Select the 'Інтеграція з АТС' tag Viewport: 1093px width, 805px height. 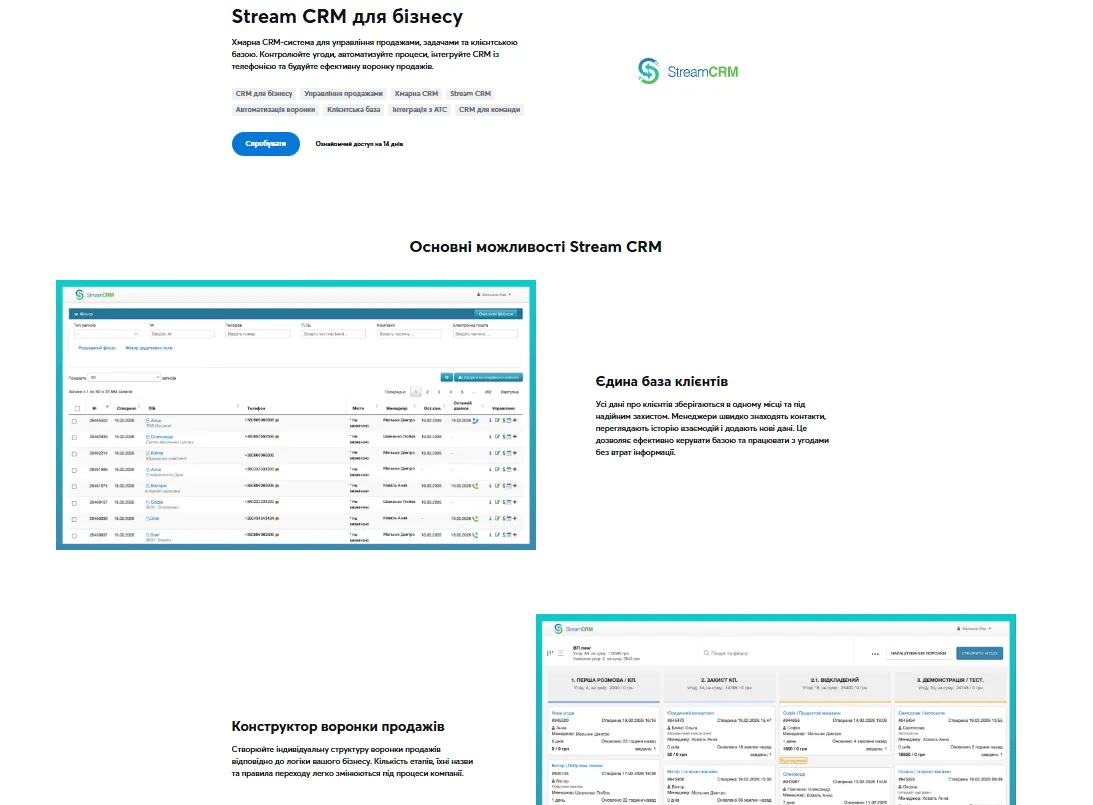coord(419,110)
